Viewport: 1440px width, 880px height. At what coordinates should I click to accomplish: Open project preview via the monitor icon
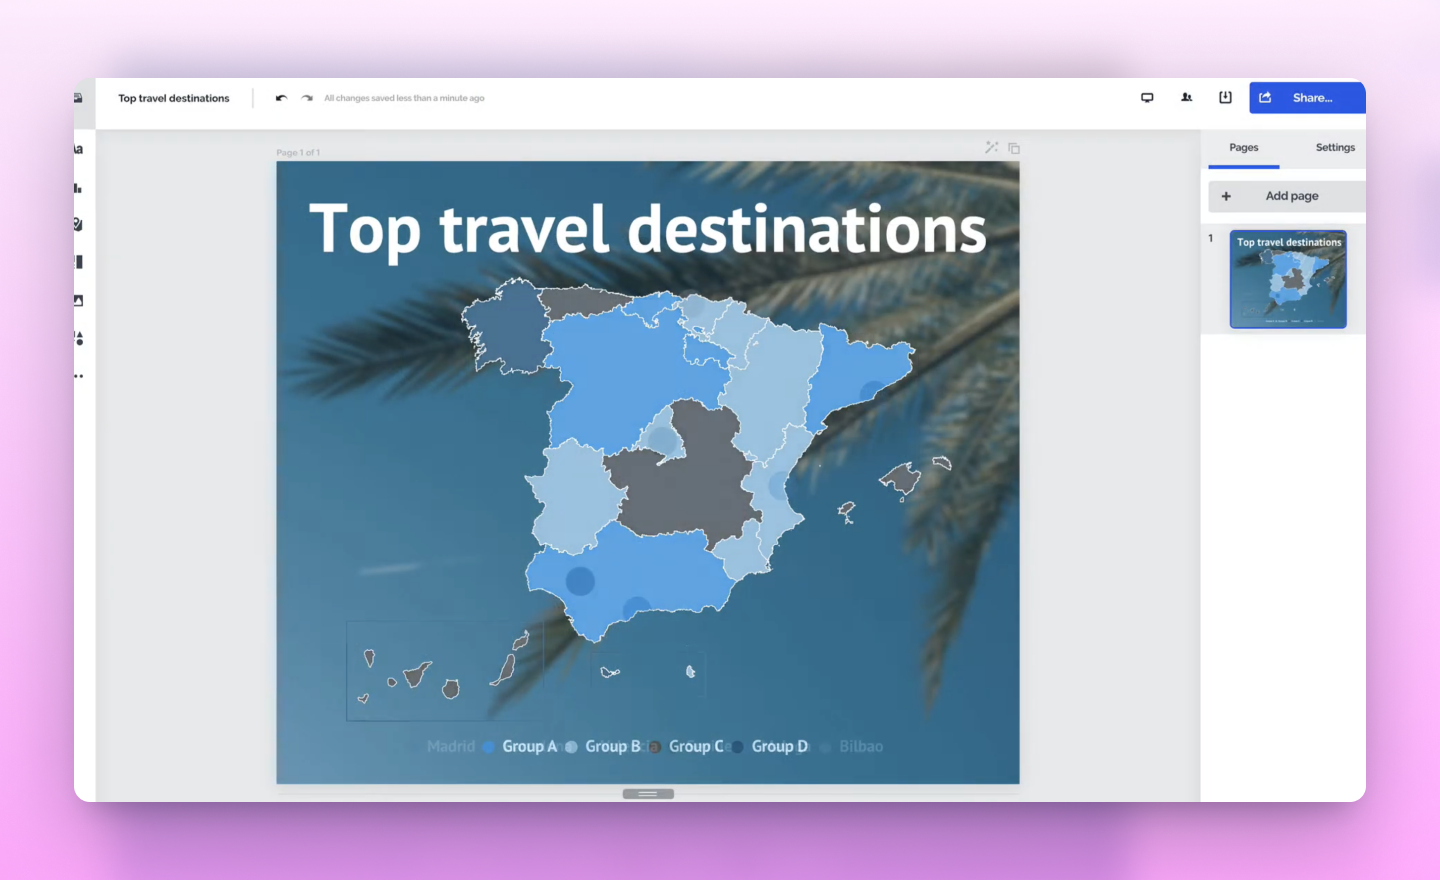(x=1147, y=97)
